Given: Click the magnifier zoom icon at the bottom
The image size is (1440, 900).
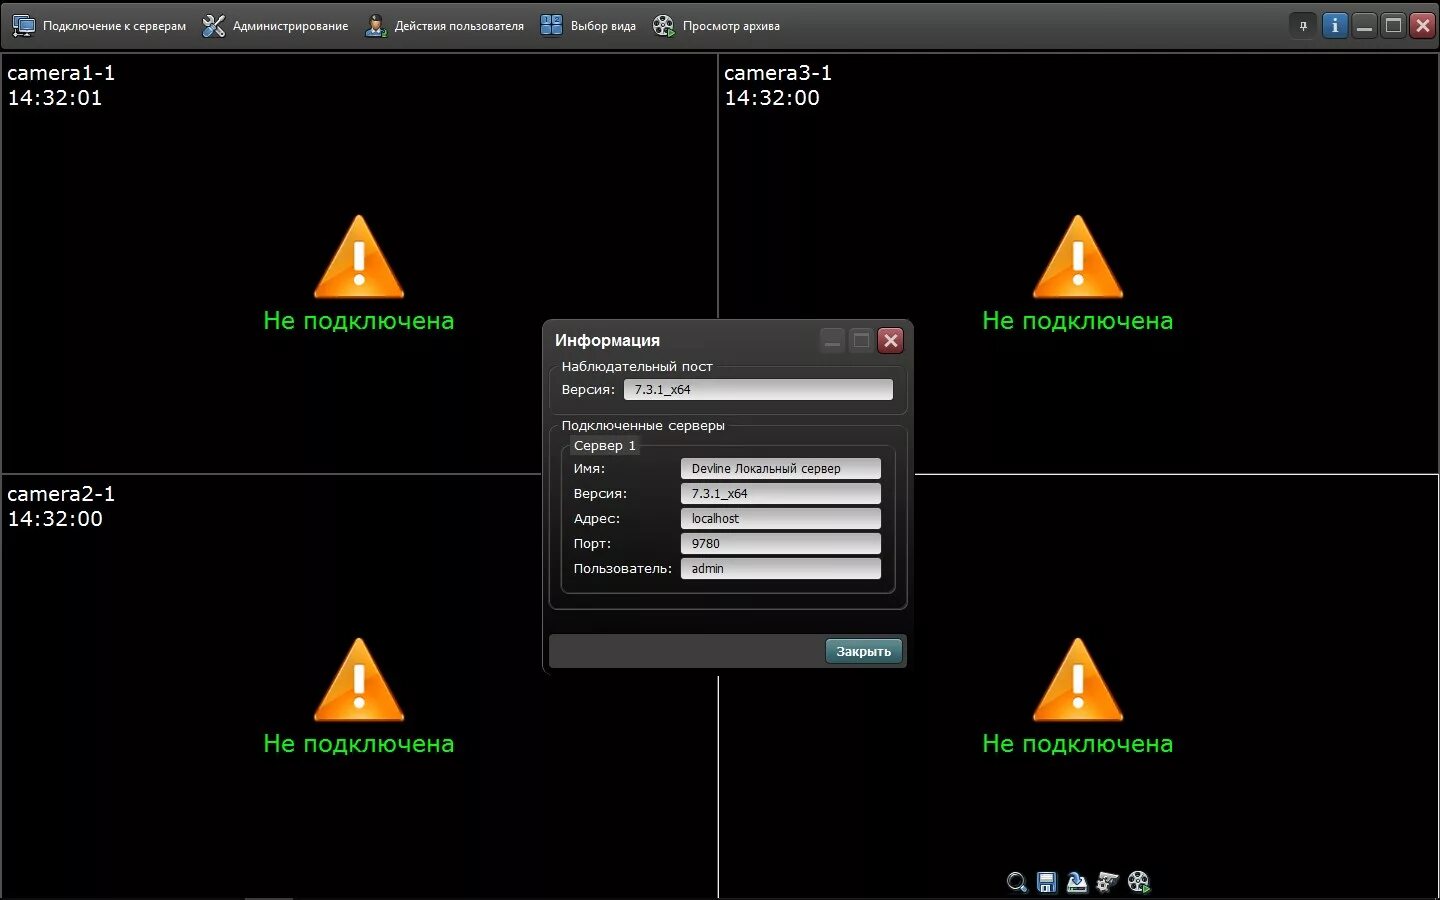Looking at the screenshot, I should tap(1016, 882).
